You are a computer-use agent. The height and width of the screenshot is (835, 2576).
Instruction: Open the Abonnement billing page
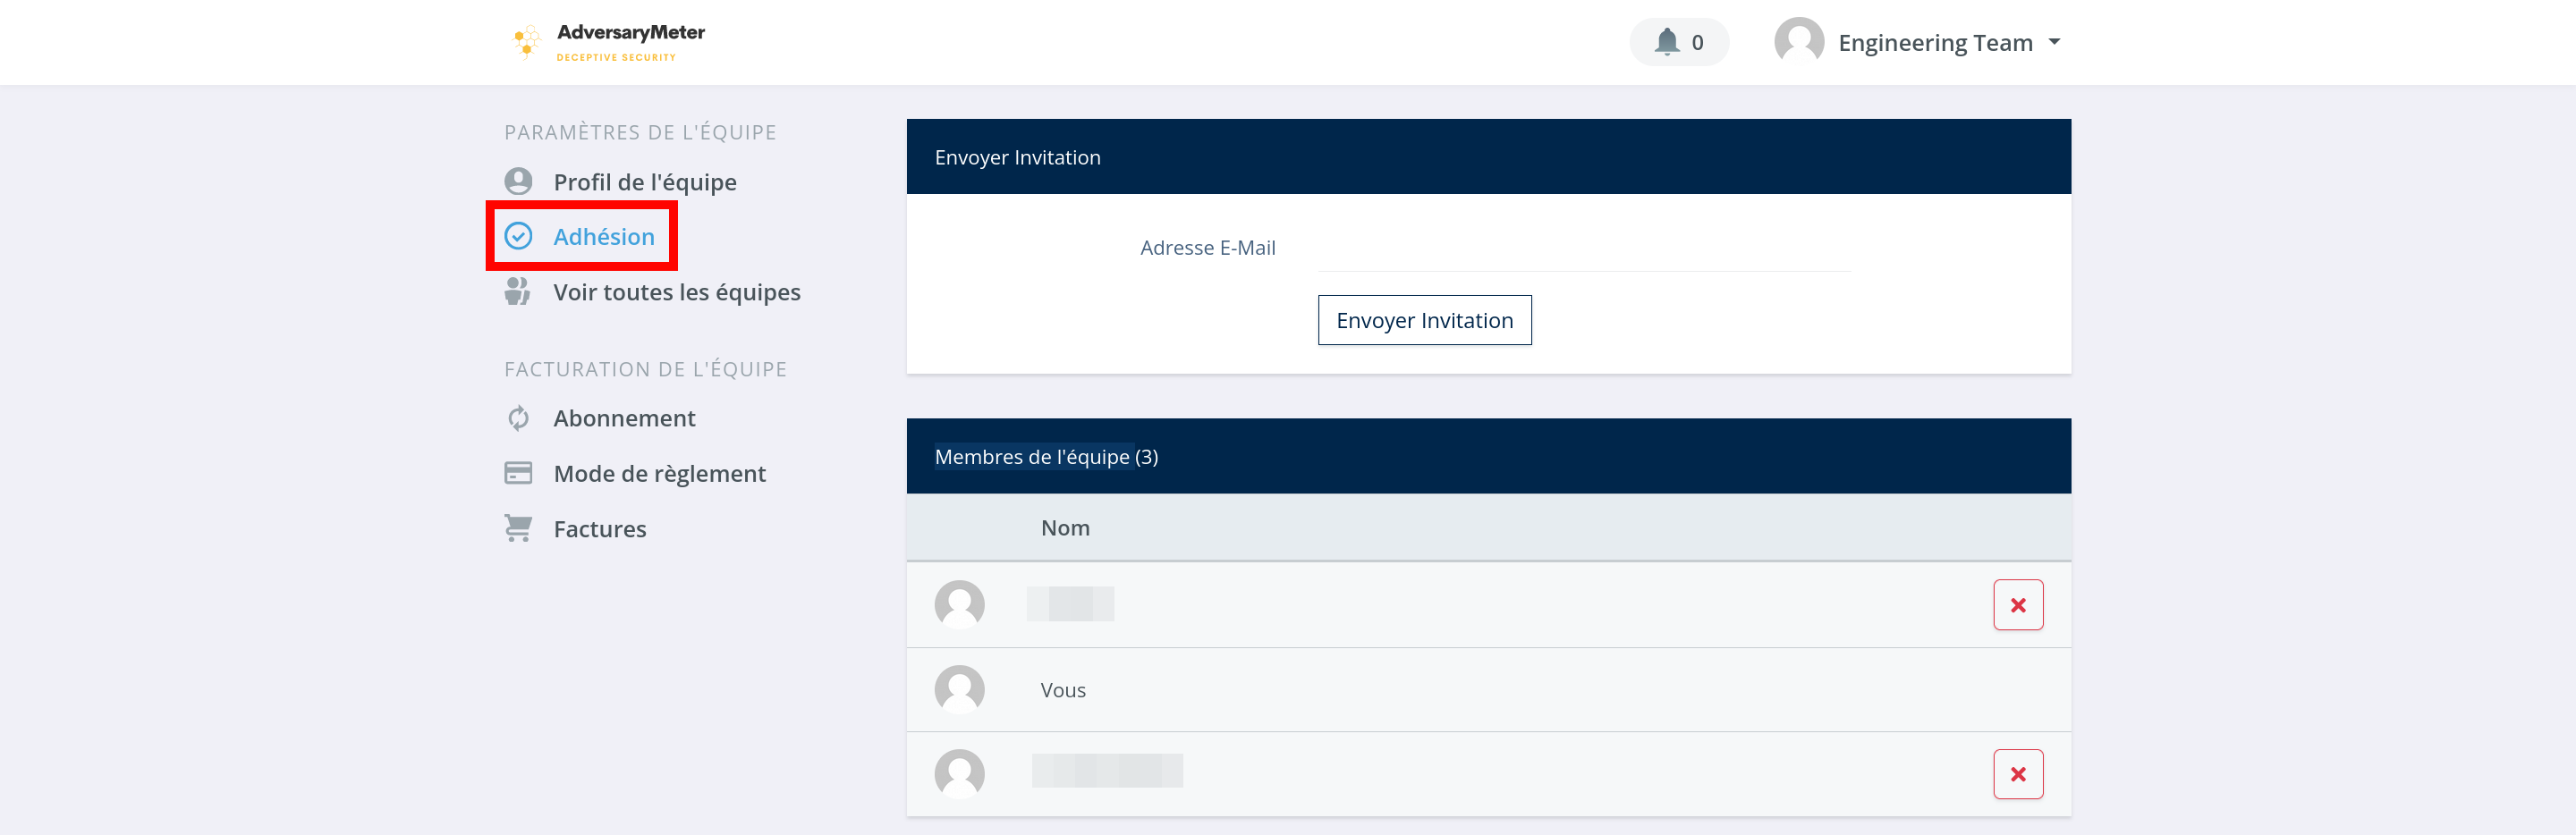tap(624, 418)
